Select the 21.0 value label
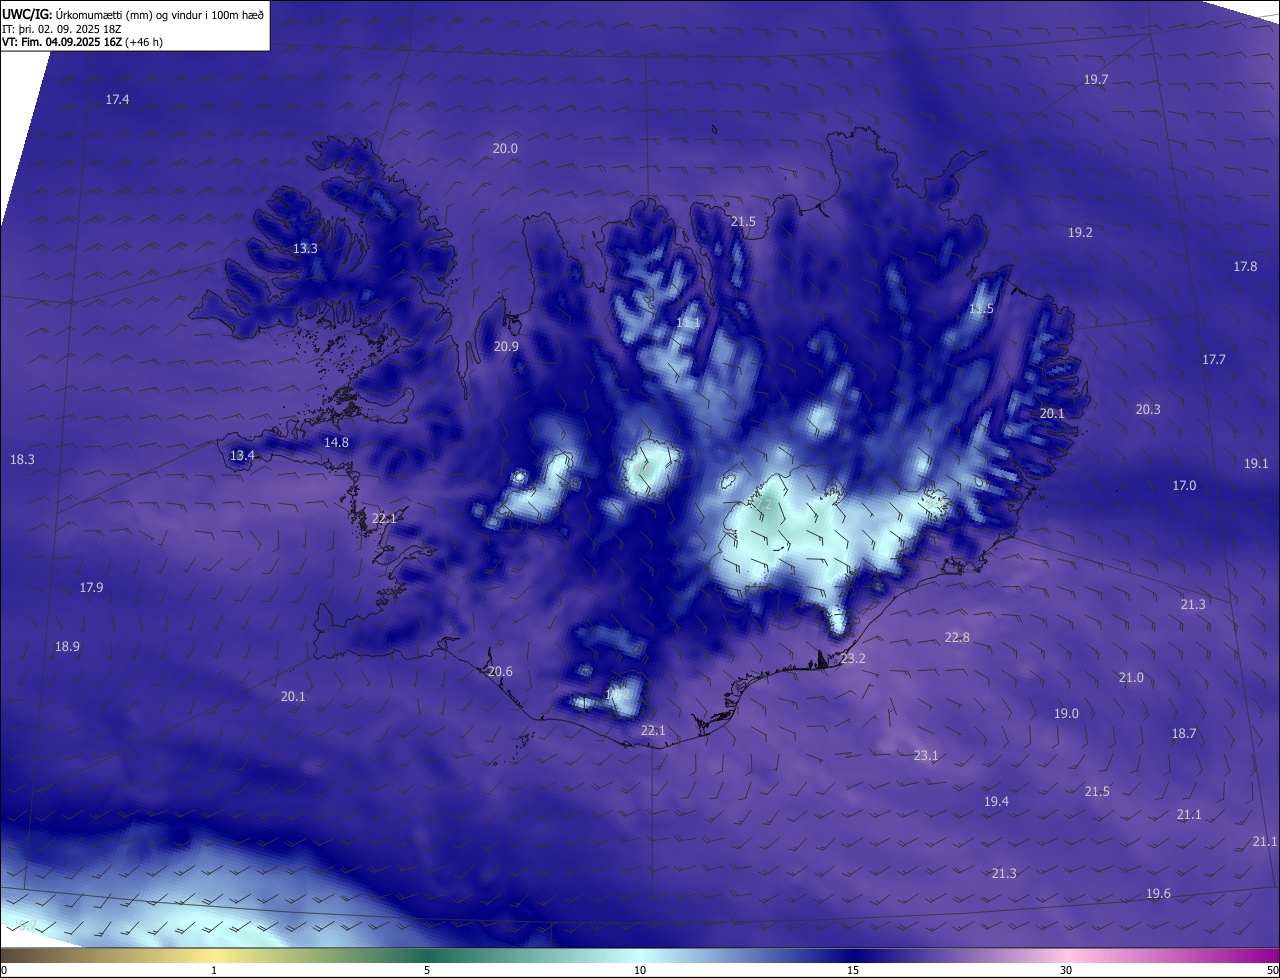 coord(1131,677)
